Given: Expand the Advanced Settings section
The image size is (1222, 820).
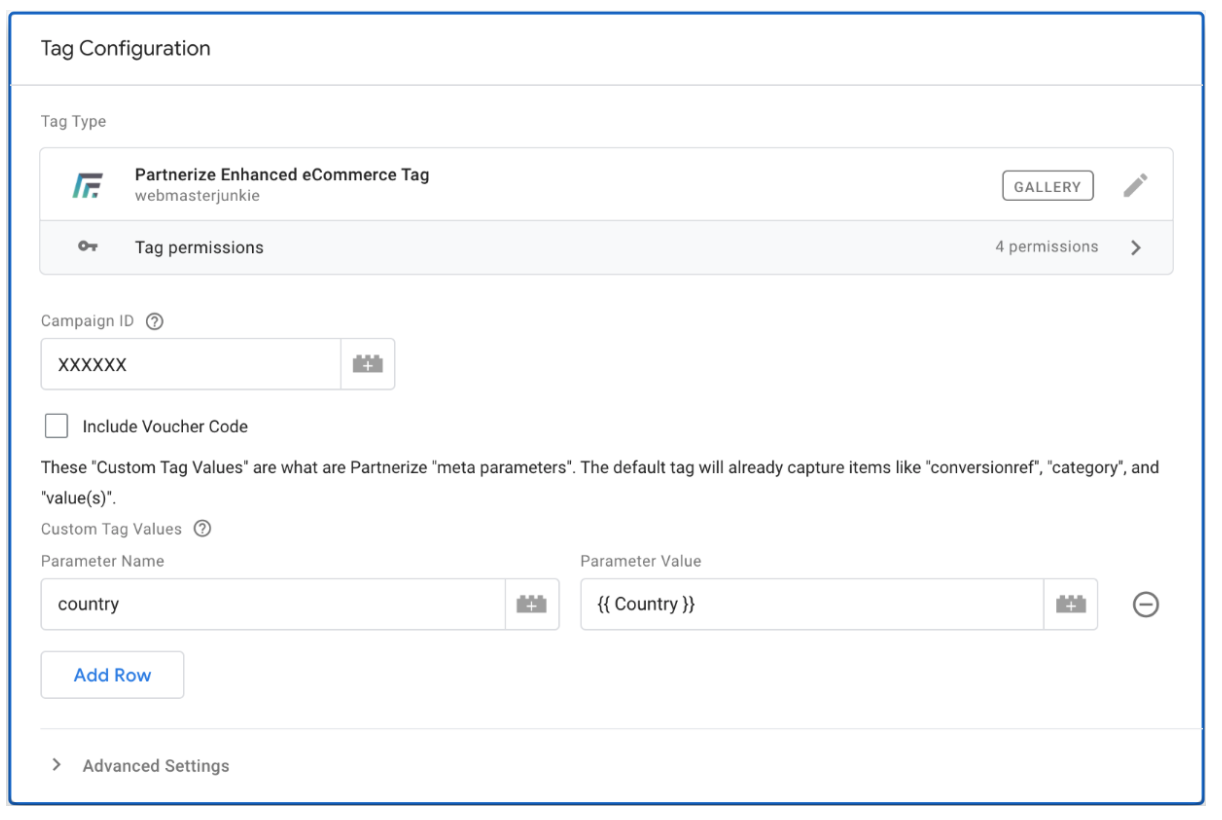Looking at the screenshot, I should coord(57,765).
